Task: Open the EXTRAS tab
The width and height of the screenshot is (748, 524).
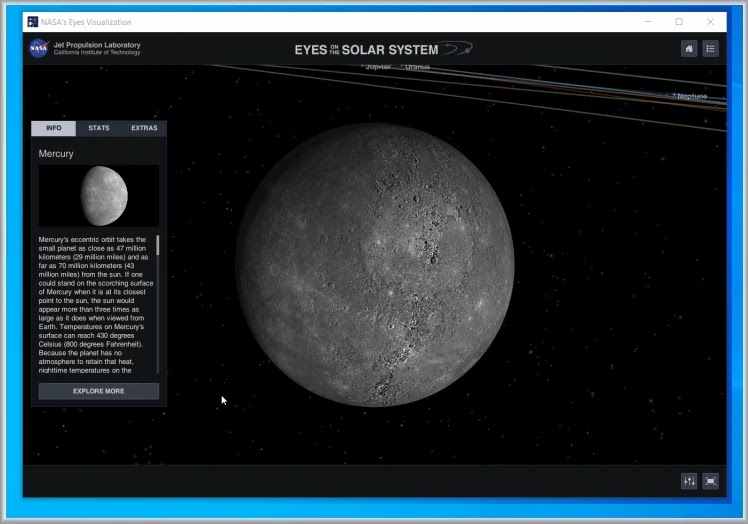Action: 144,128
